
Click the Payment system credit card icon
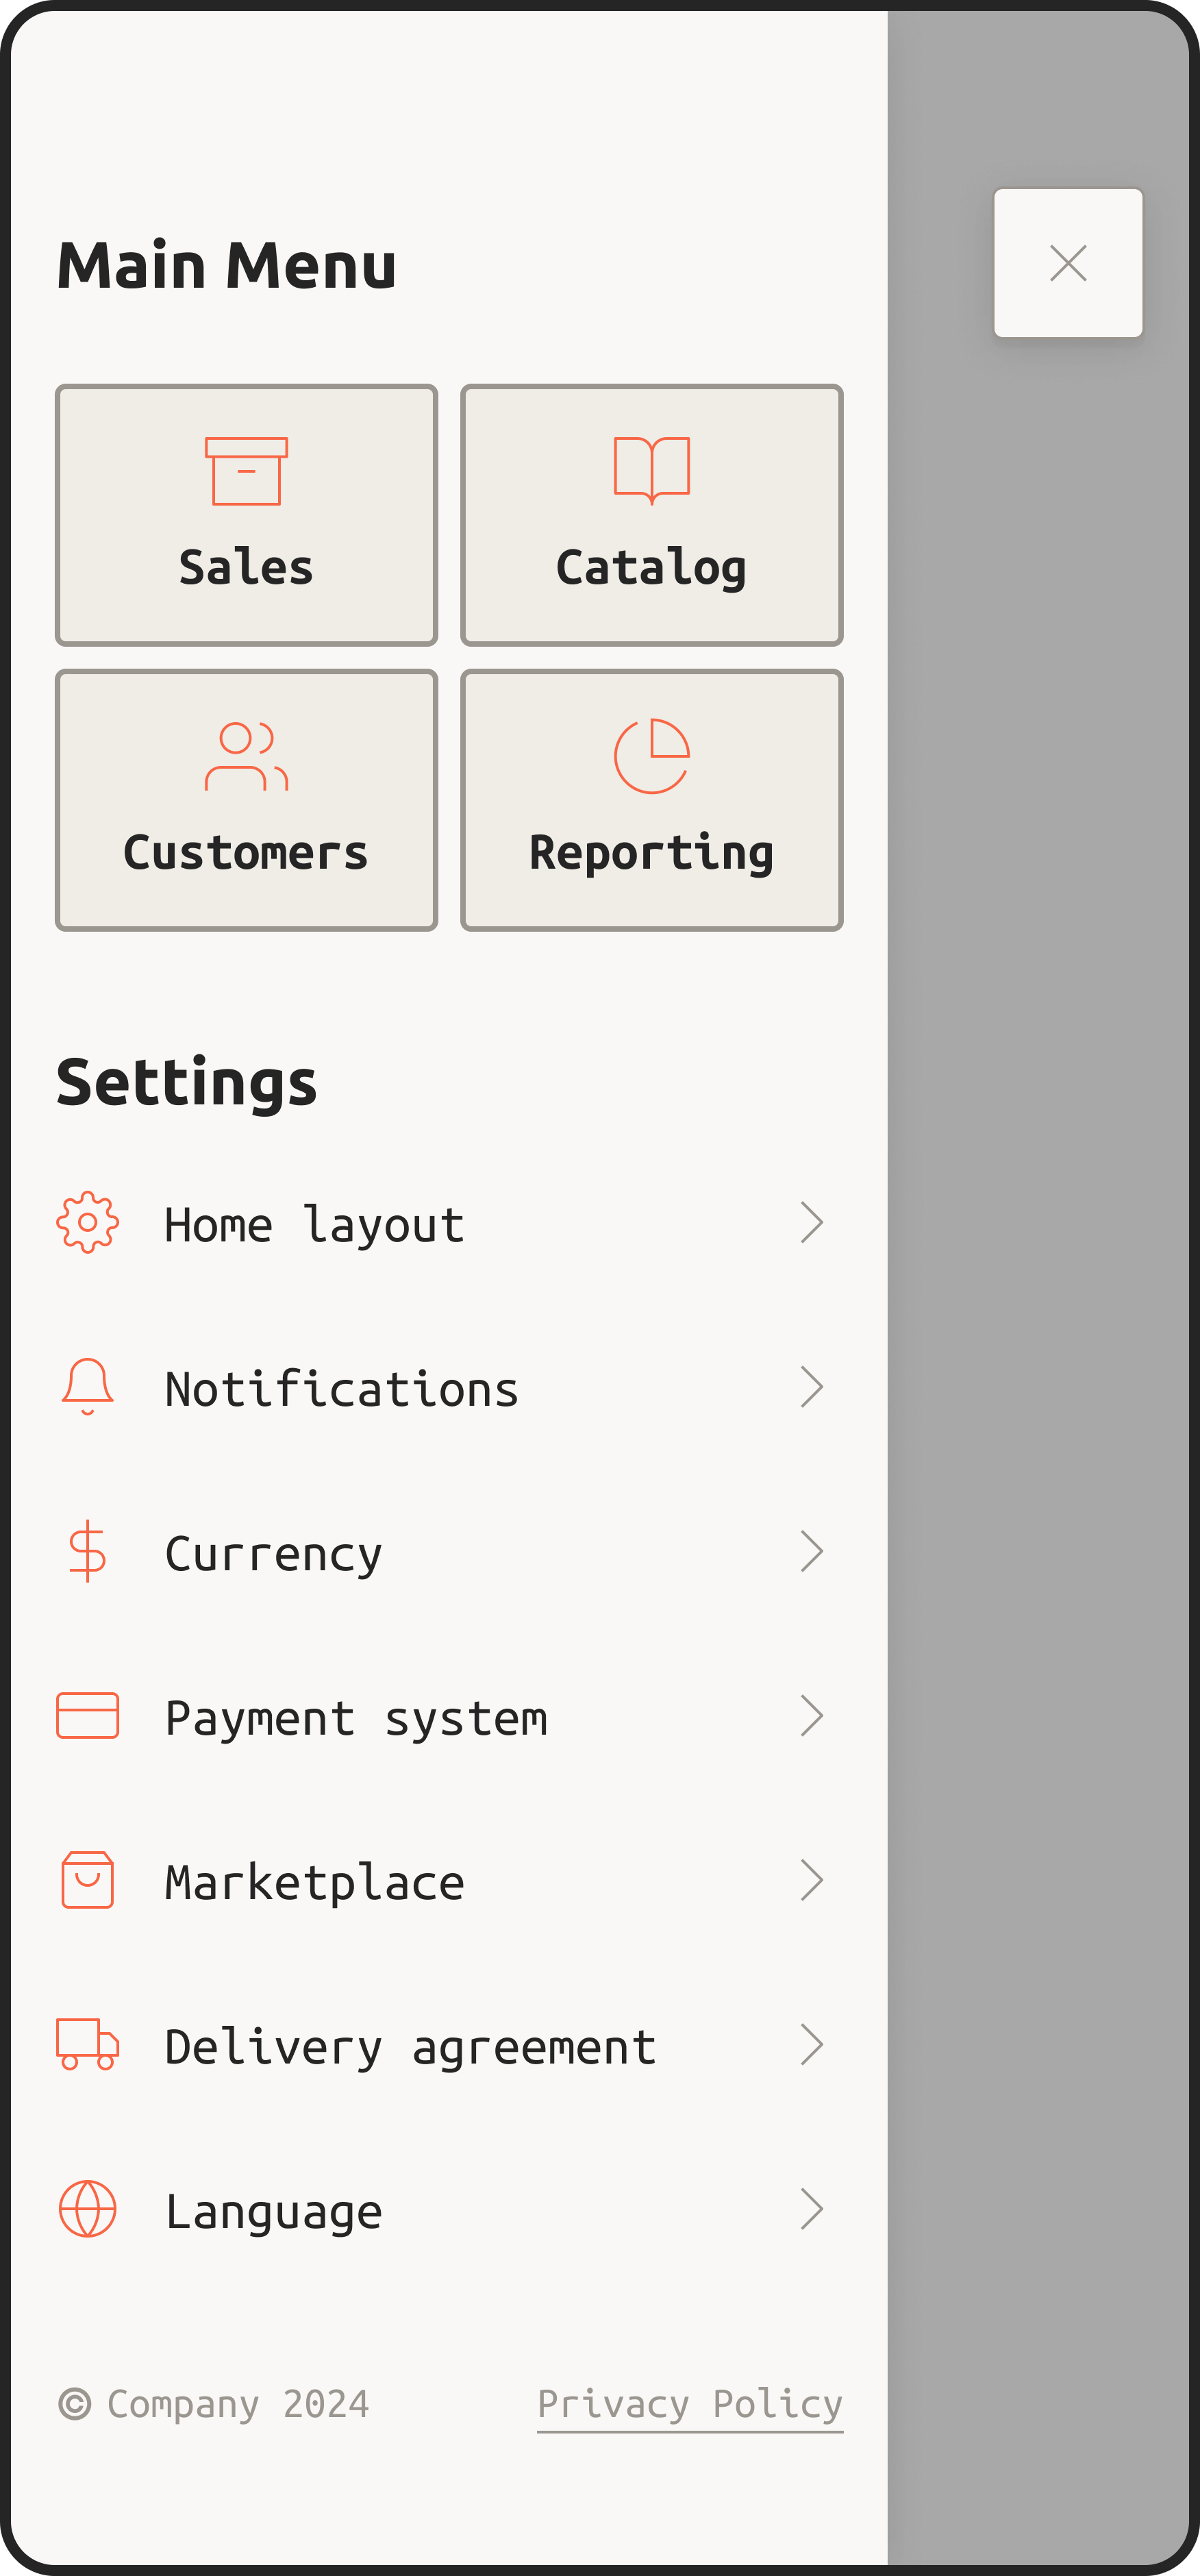88,1716
